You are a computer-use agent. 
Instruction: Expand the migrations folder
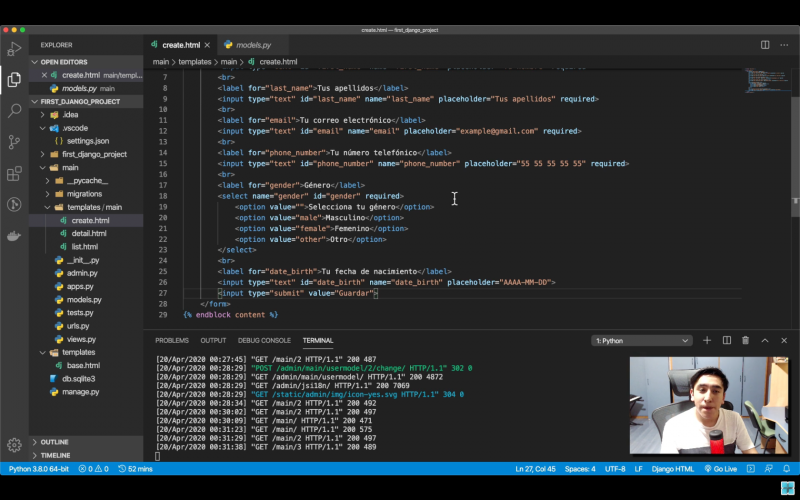[84, 194]
